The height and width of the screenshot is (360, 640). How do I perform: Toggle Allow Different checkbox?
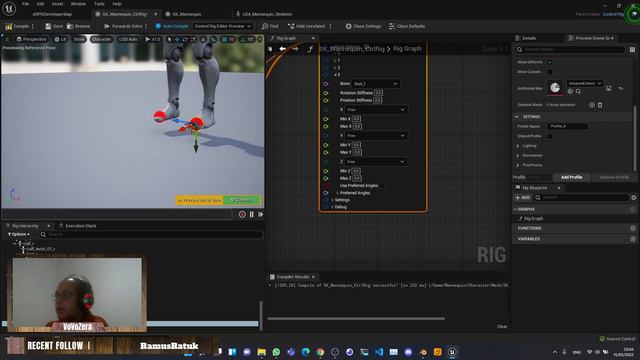[x=549, y=62]
